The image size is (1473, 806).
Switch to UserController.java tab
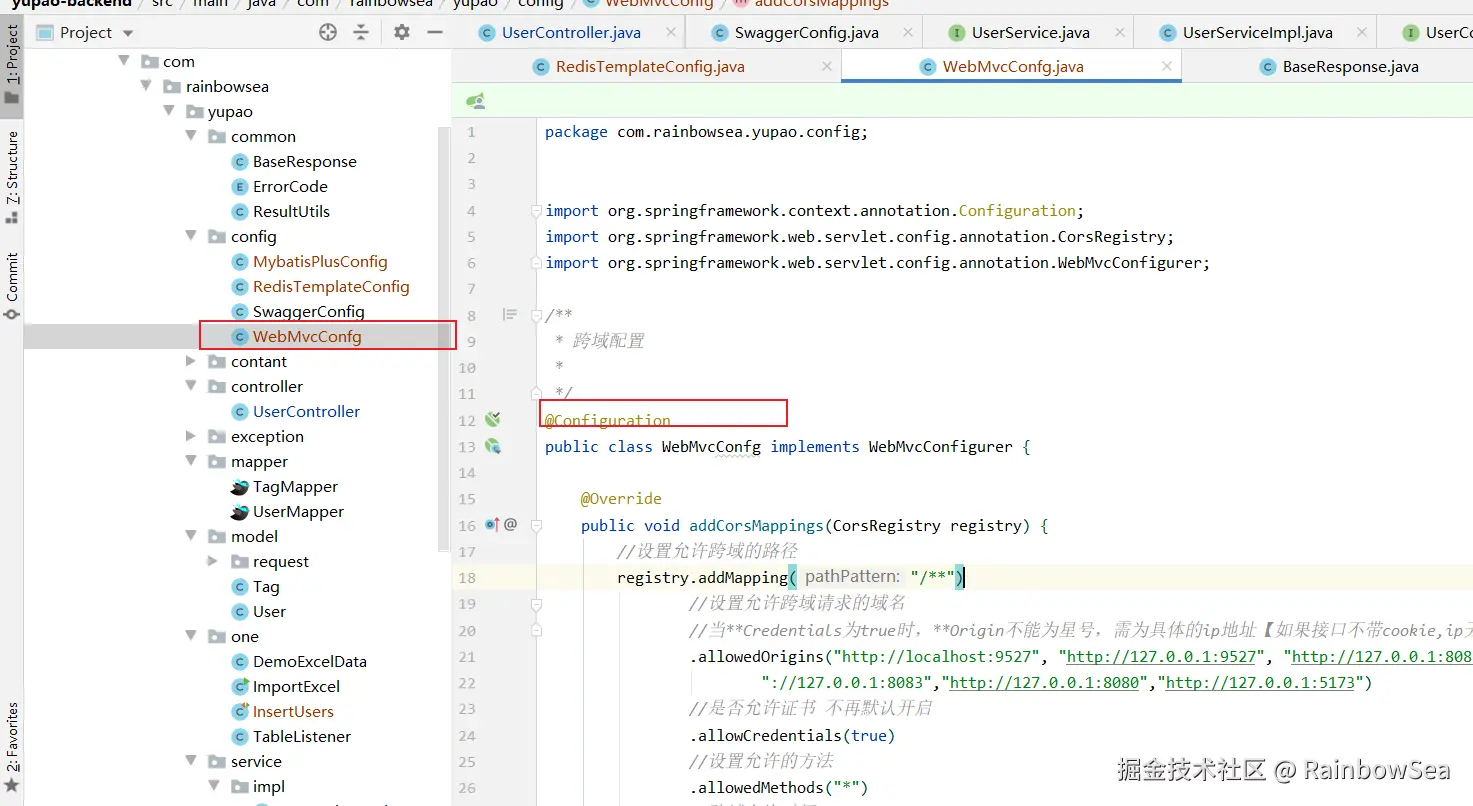570,32
